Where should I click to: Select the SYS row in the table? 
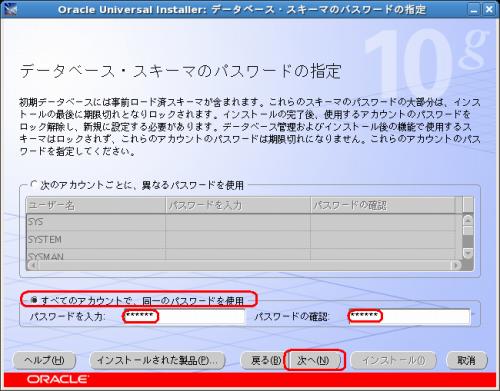[x=241, y=222]
